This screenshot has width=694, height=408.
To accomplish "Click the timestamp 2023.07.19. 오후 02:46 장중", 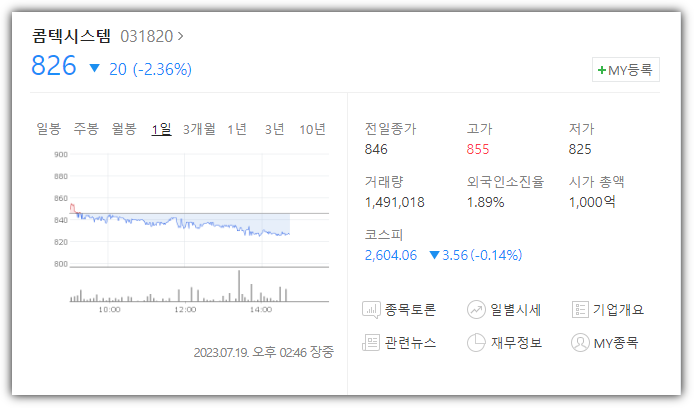I will point(264,352).
